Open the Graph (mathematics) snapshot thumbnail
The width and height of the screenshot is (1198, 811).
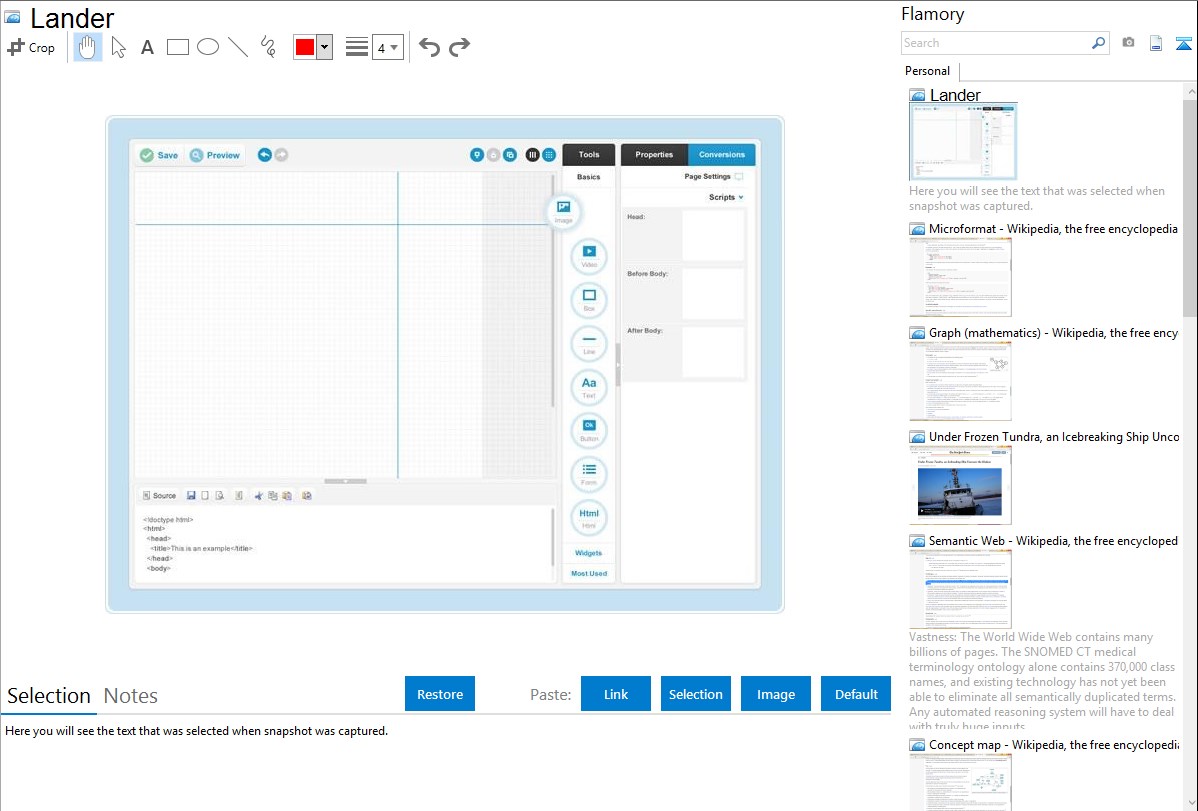point(960,381)
